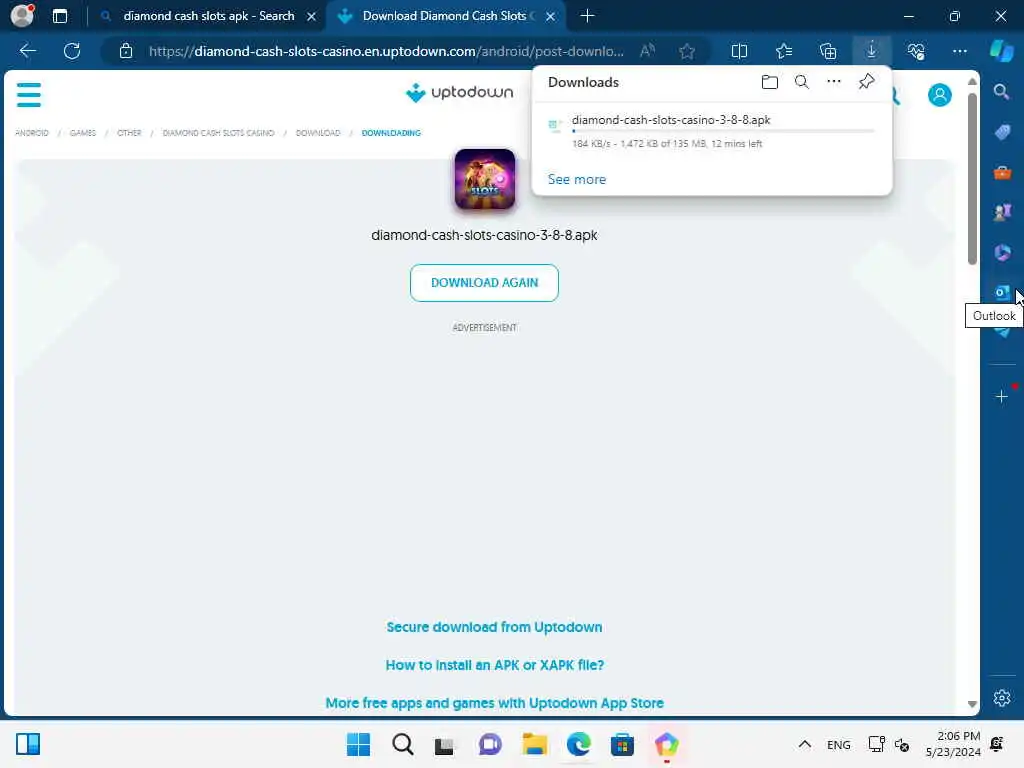Switch to diamond cash slots apk Search tab
1024x768 pixels.
tap(208, 16)
